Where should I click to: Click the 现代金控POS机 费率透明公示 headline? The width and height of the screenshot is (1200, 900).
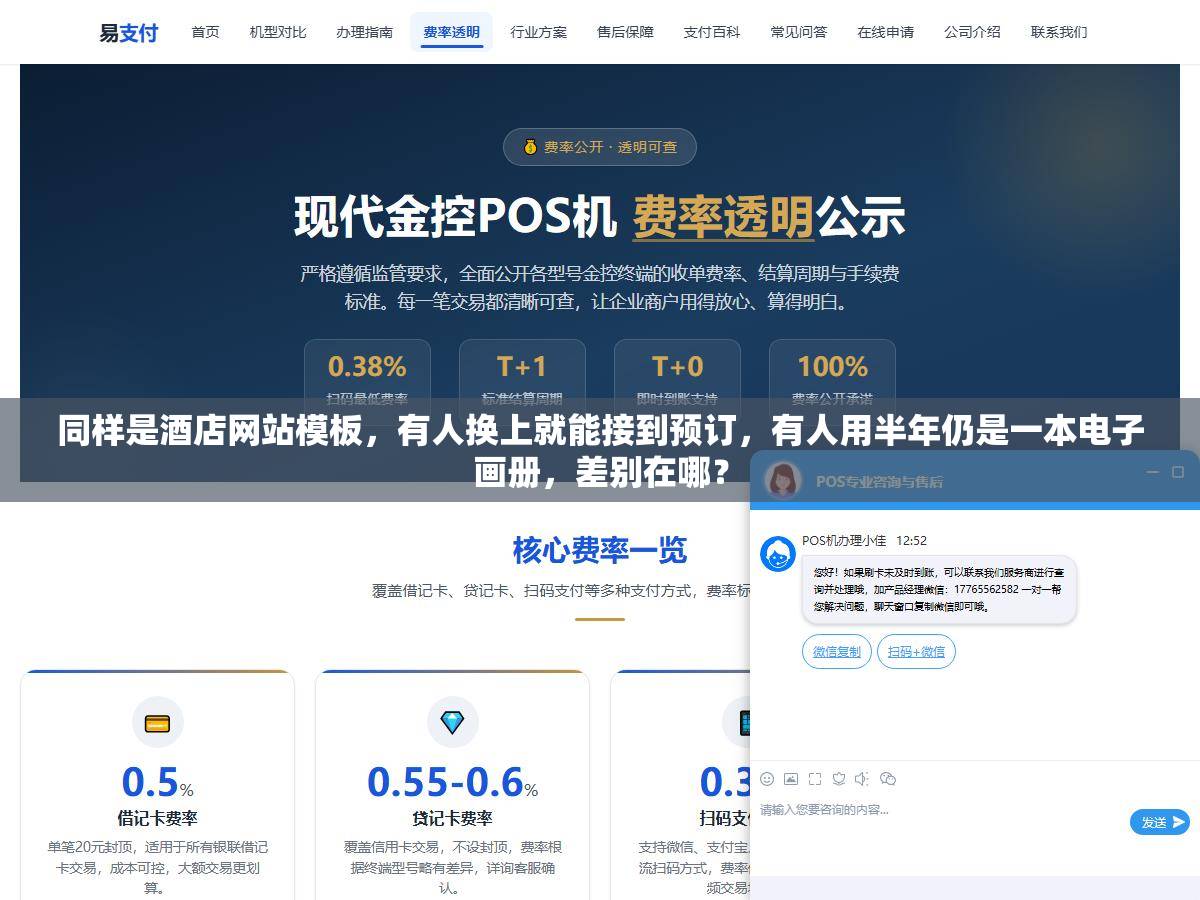[x=600, y=217]
